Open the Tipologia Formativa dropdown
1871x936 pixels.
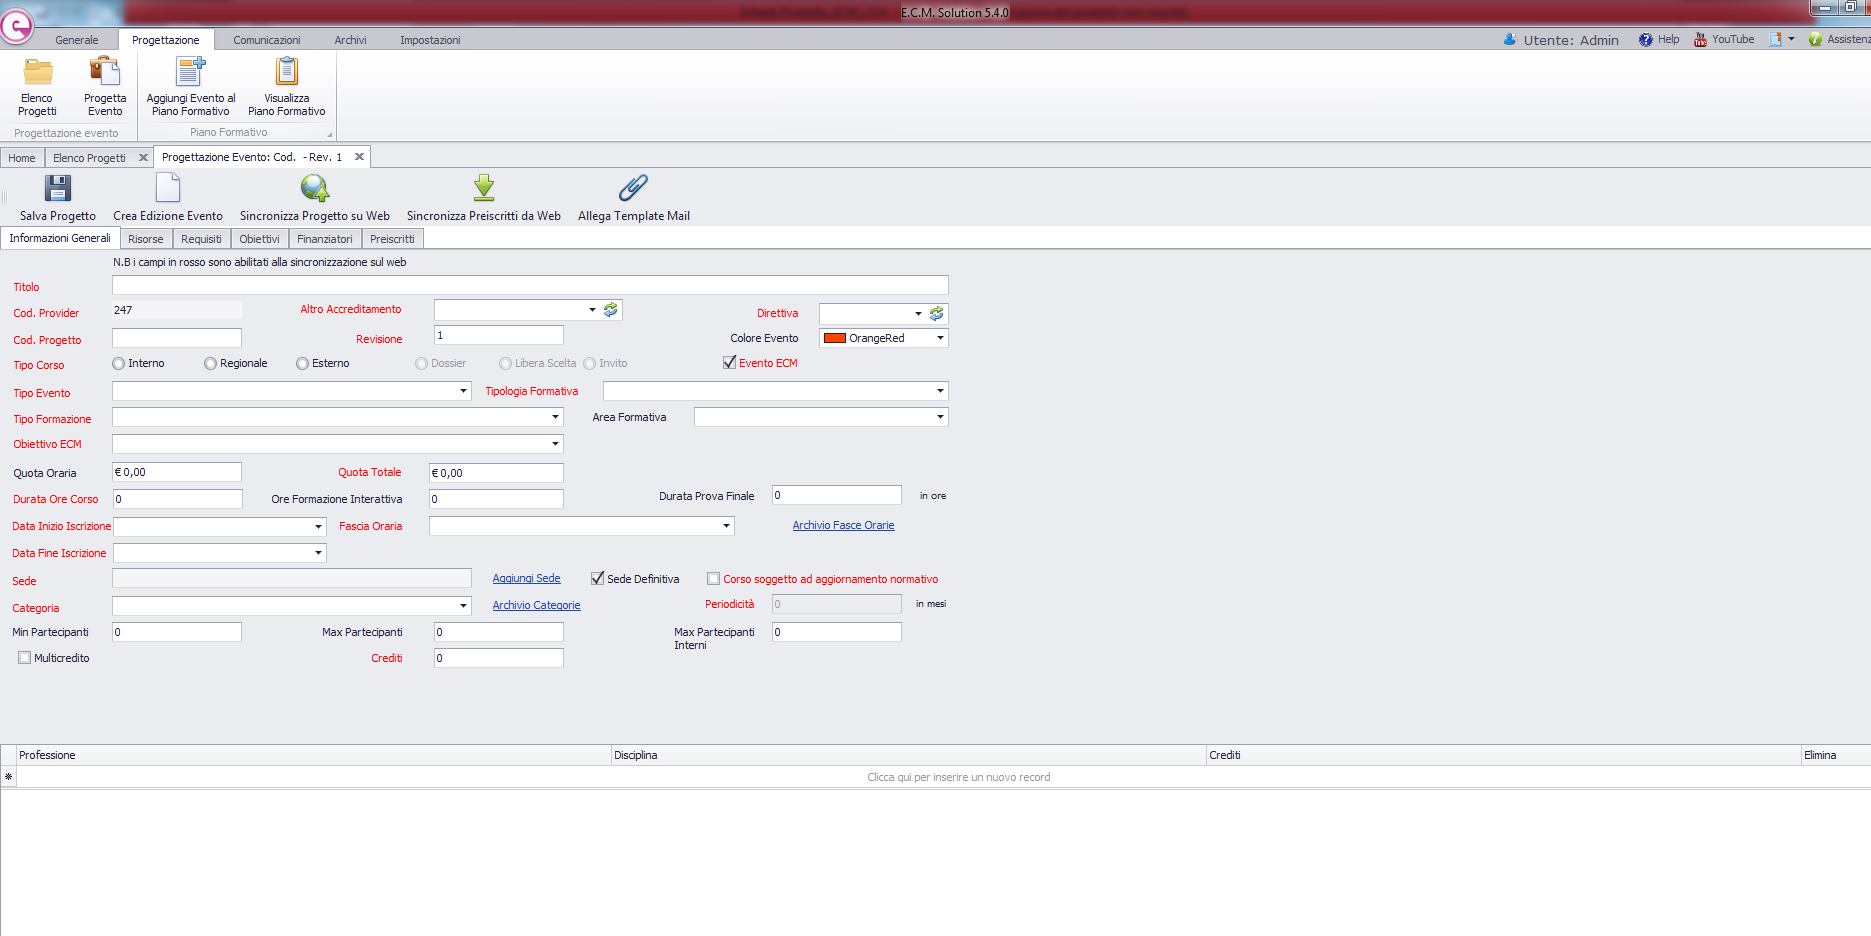(940, 391)
